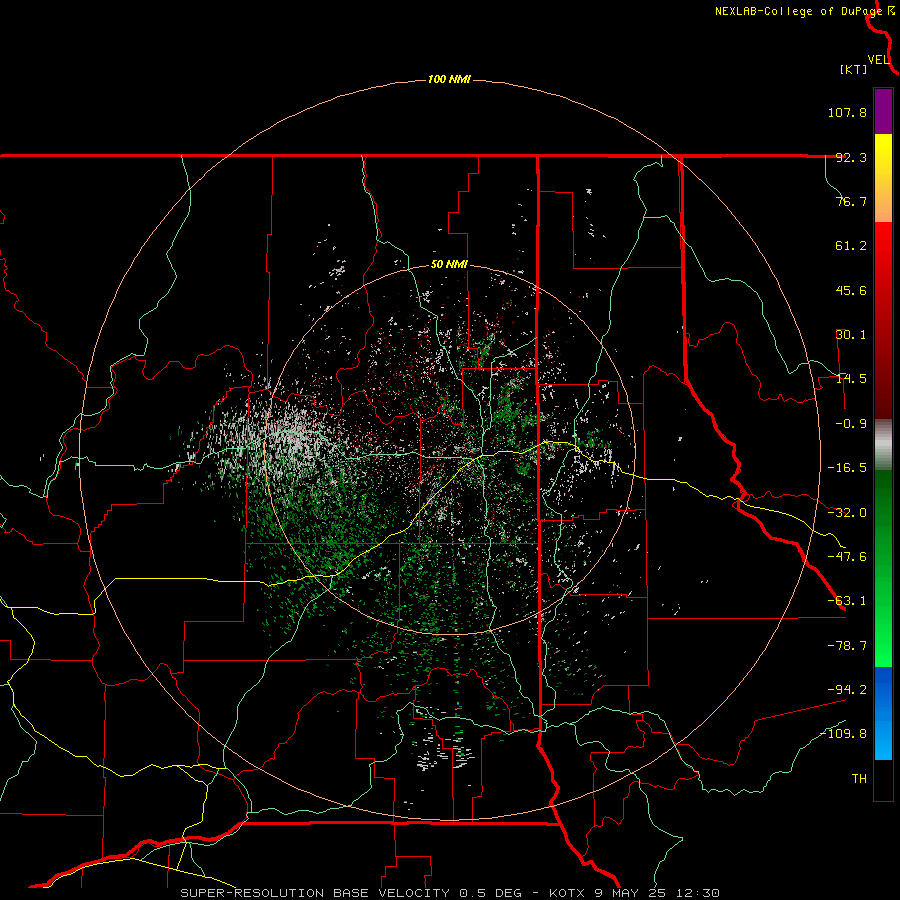Select the -109.8 velocity scale value

coord(843,734)
